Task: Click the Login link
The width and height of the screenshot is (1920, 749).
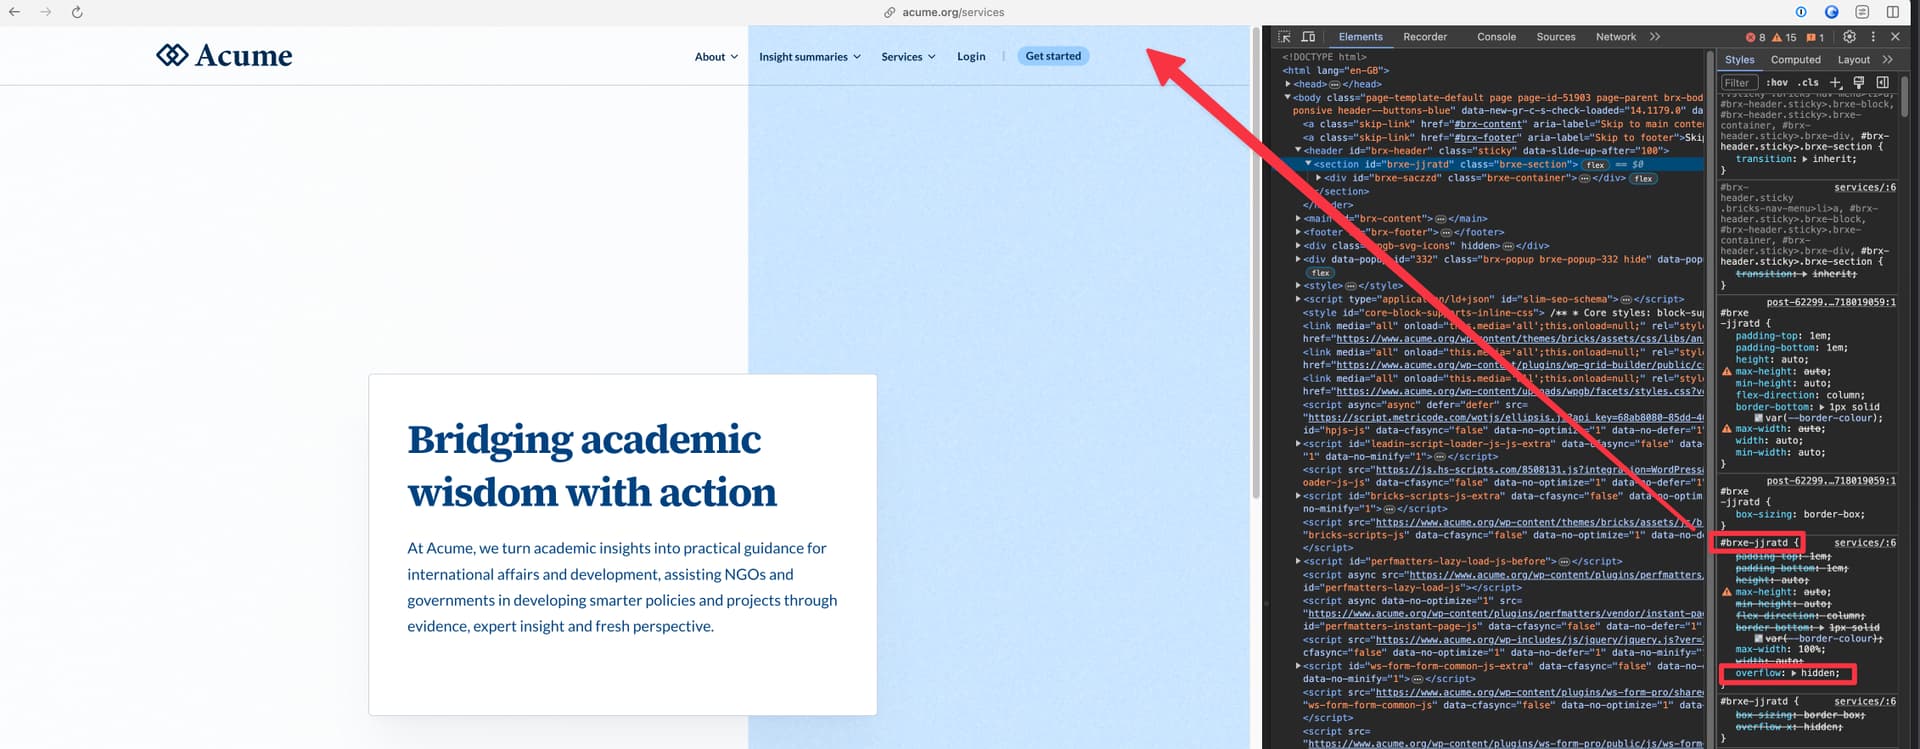Action: tap(971, 57)
